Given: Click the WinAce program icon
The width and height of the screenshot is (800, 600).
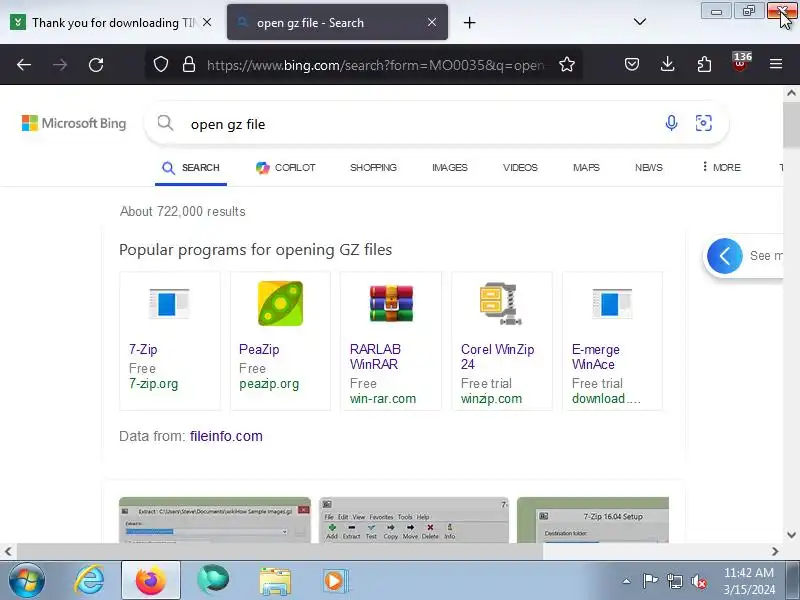Looking at the screenshot, I should pyautogui.click(x=612, y=304).
